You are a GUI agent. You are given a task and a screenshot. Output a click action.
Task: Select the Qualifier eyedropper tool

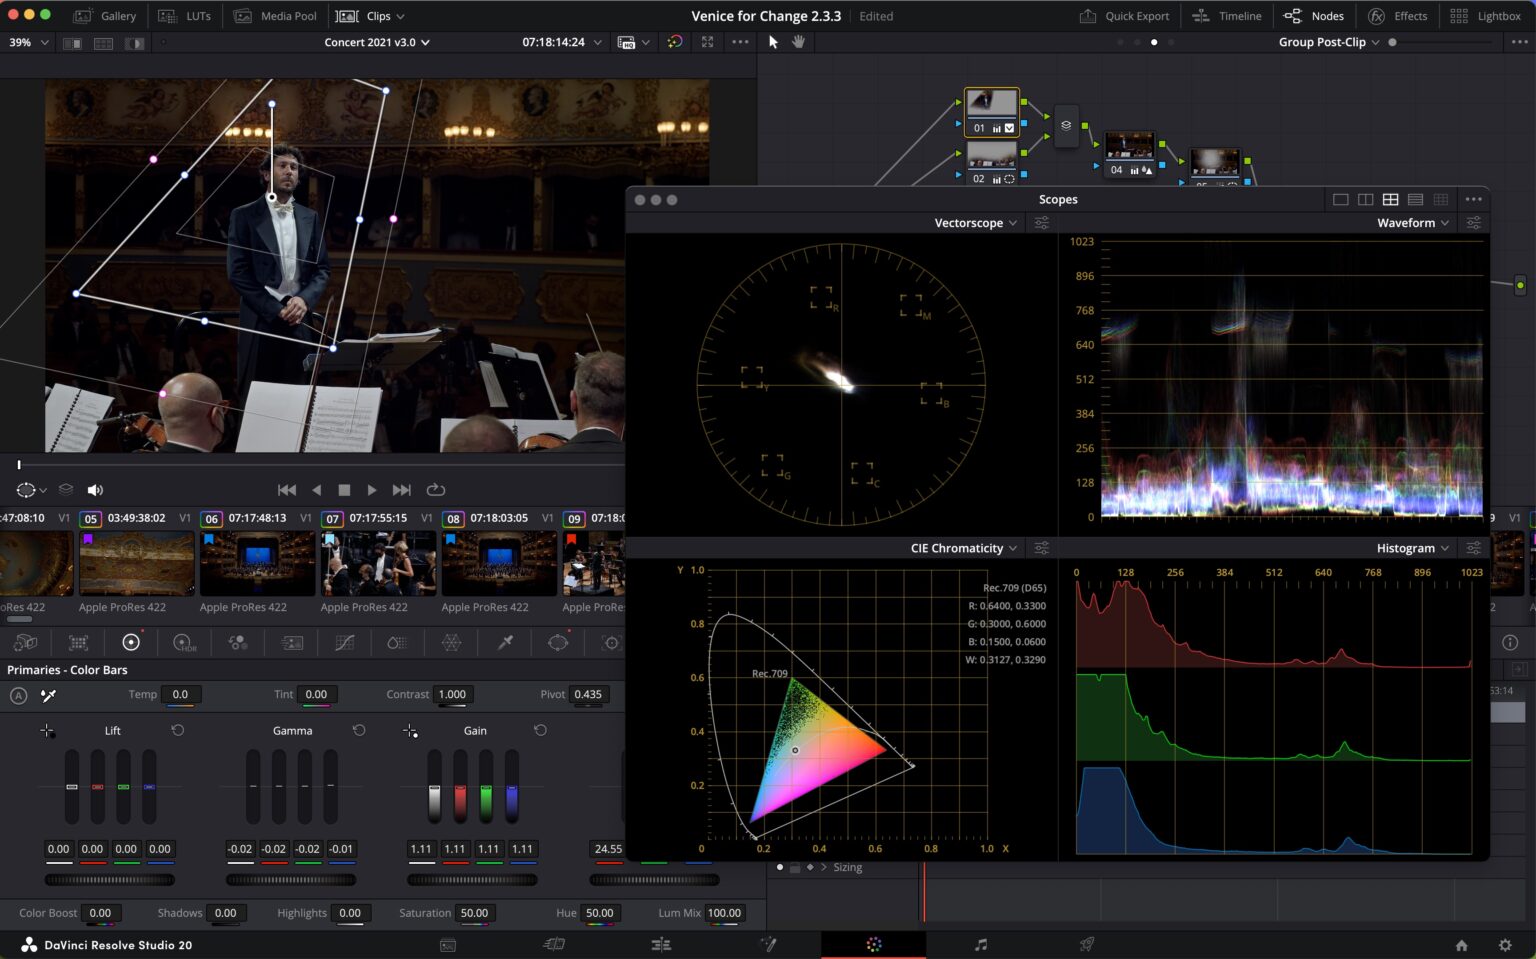click(x=505, y=642)
